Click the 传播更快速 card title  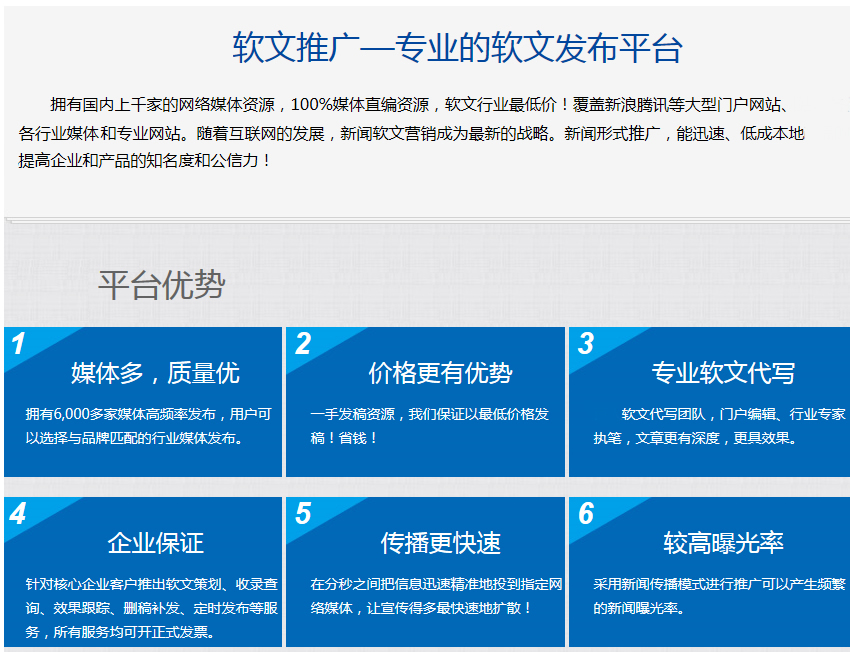[440, 543]
